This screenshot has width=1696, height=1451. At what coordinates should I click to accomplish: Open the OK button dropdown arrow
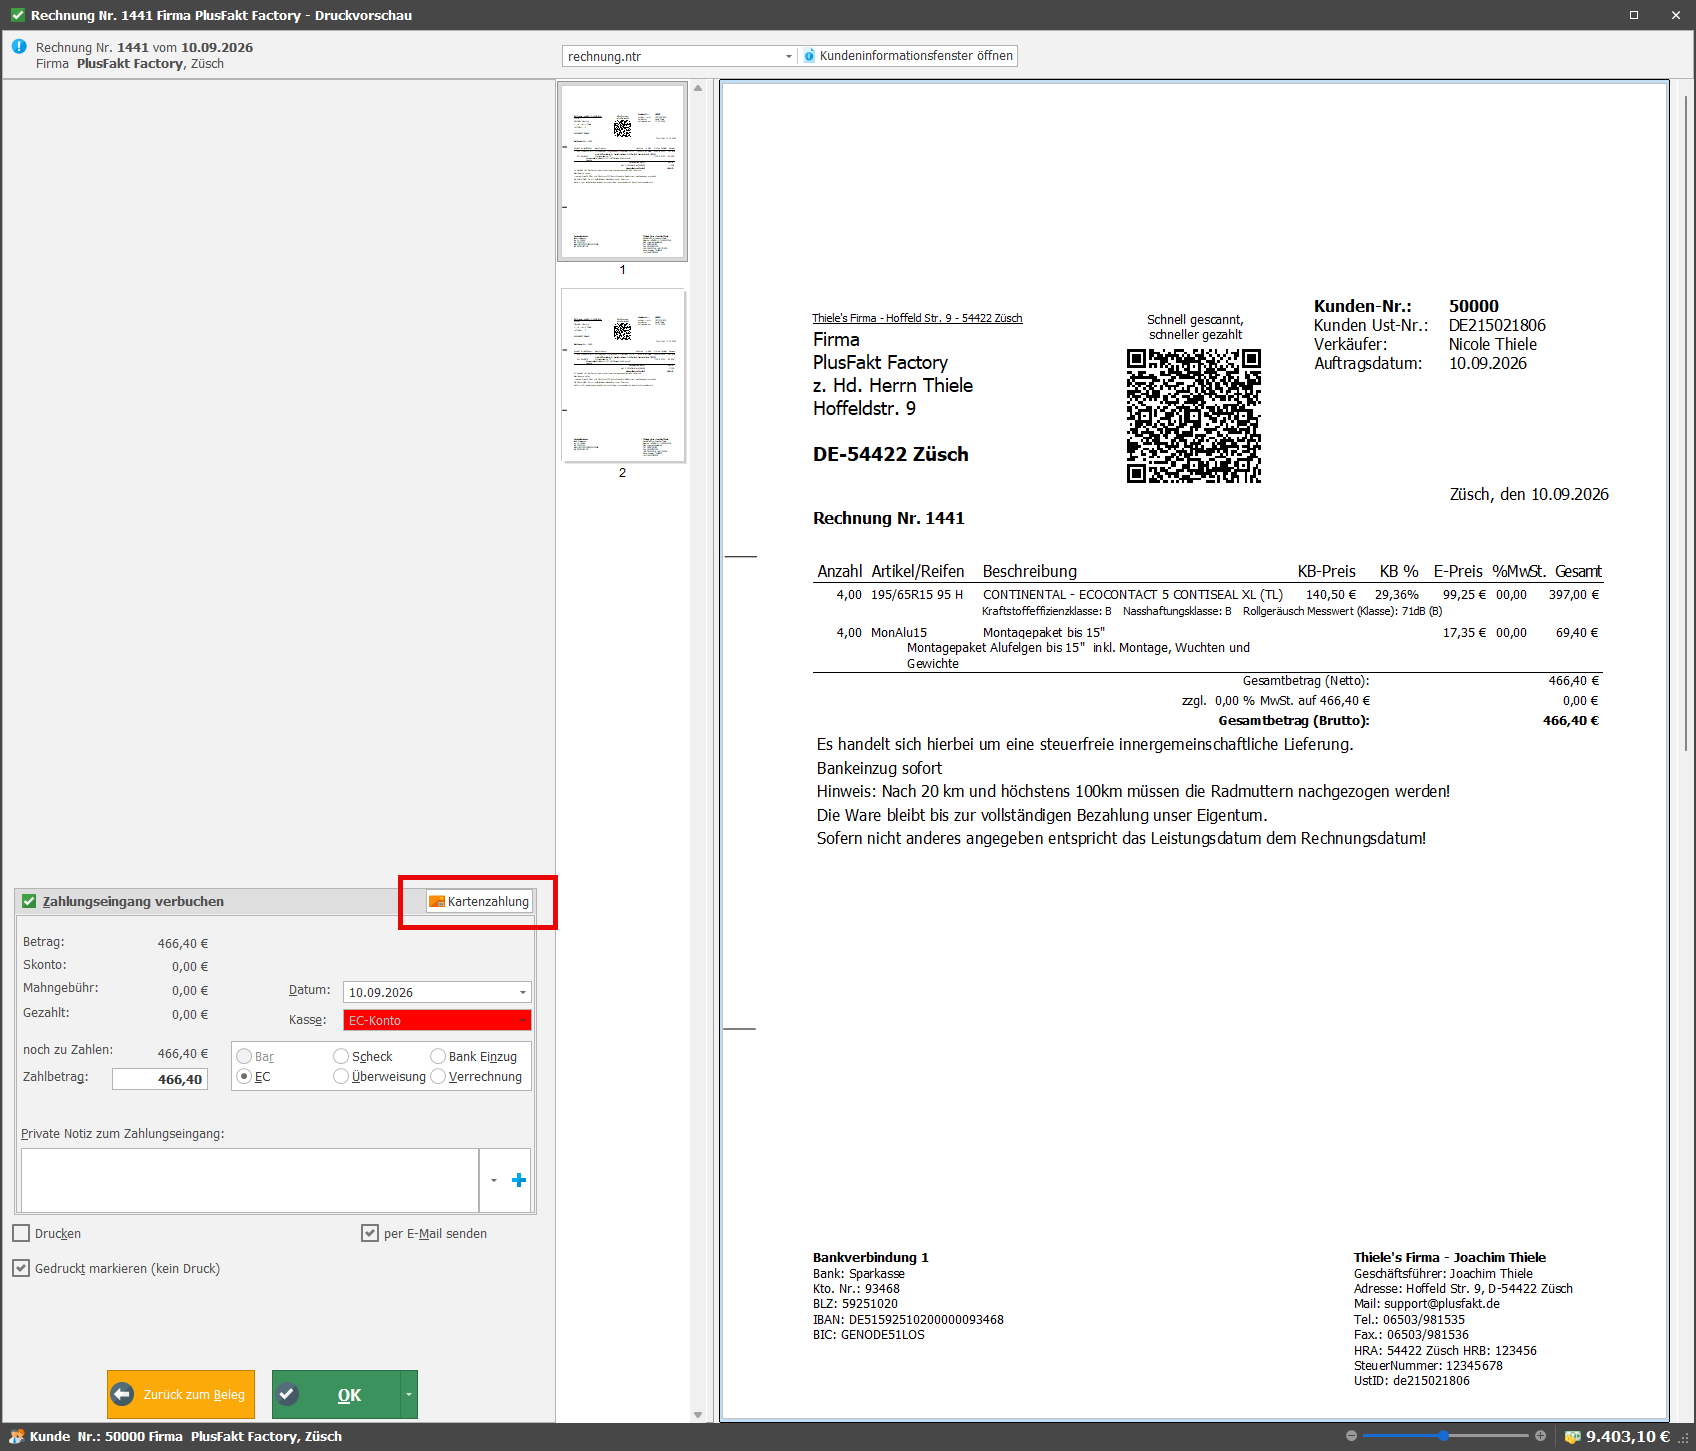click(409, 1394)
